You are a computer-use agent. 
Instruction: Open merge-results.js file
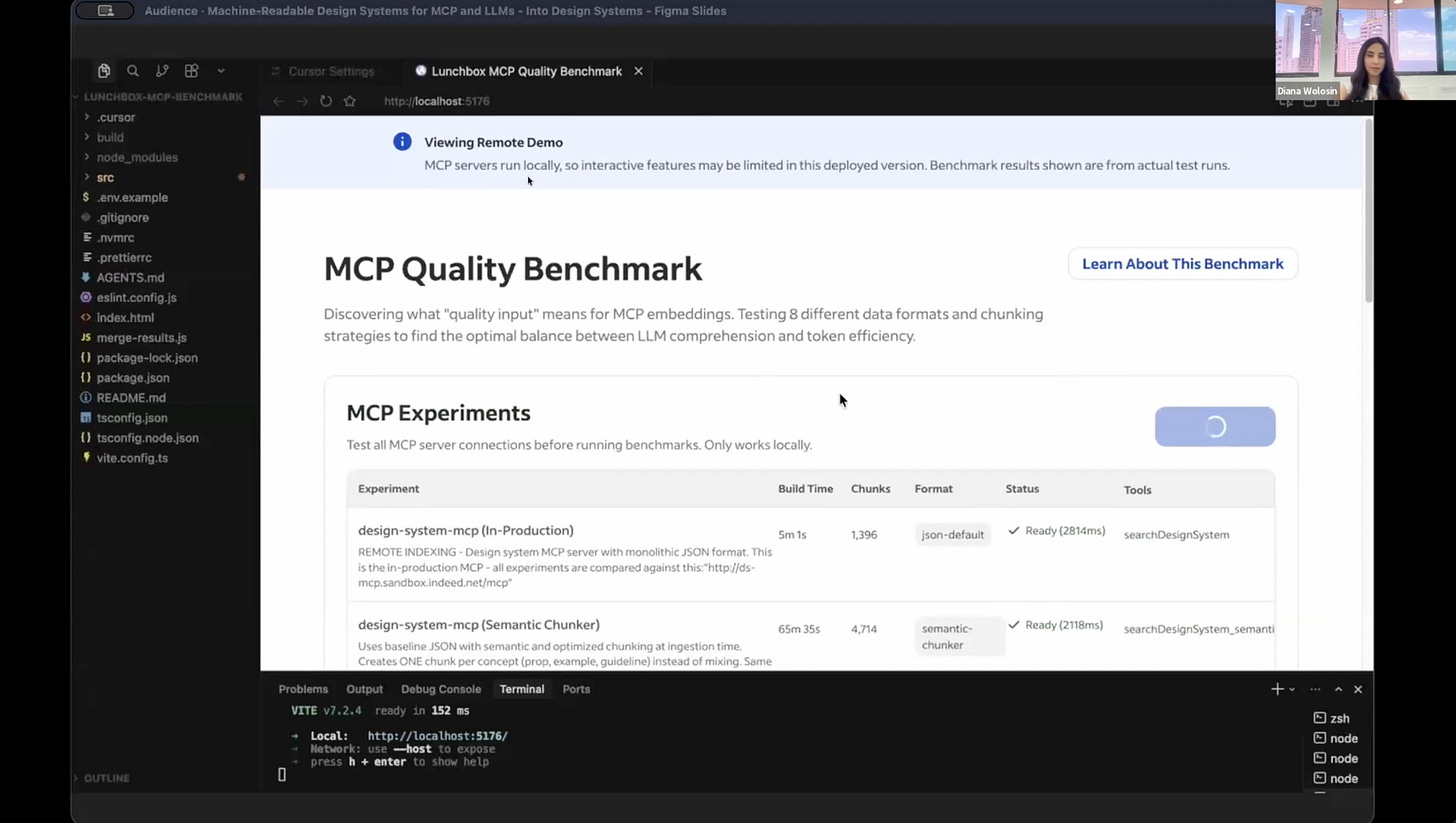(141, 337)
